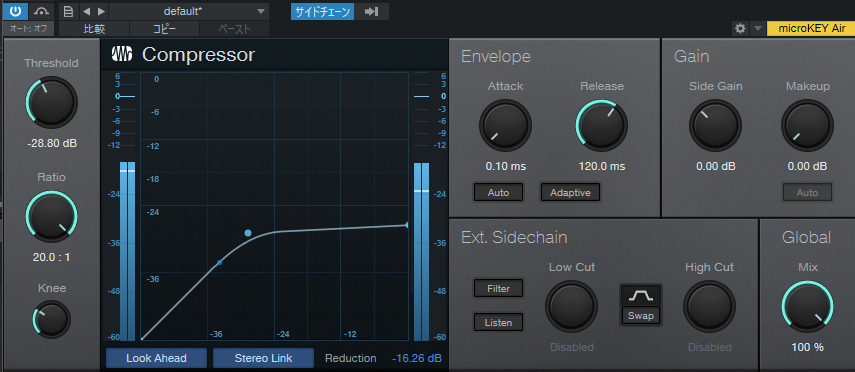Go to next preset with right arrow
Viewport: 855px width, 372px height.
[101, 11]
